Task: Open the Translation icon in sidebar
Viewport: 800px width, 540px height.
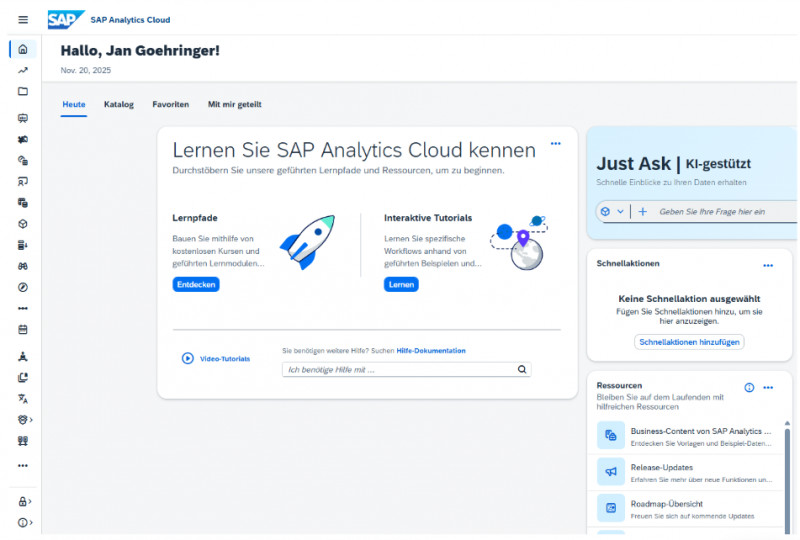Action: point(23,398)
